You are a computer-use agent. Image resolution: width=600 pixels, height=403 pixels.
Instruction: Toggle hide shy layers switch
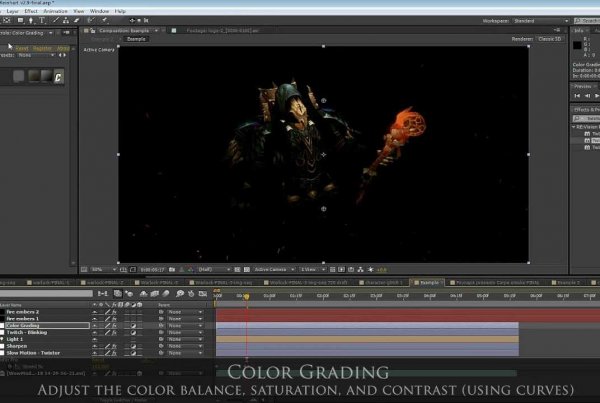pyautogui.click(x=143, y=294)
